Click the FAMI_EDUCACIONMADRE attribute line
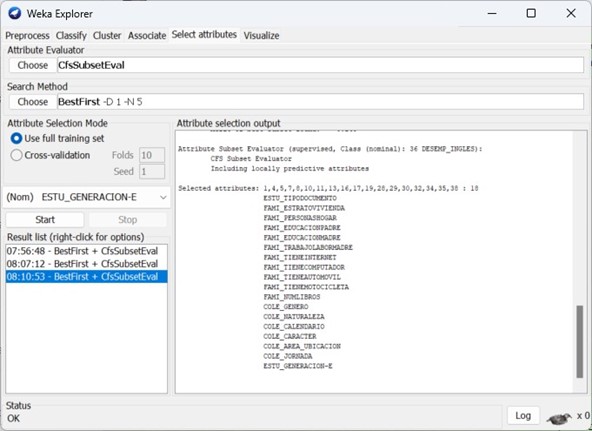 point(302,237)
